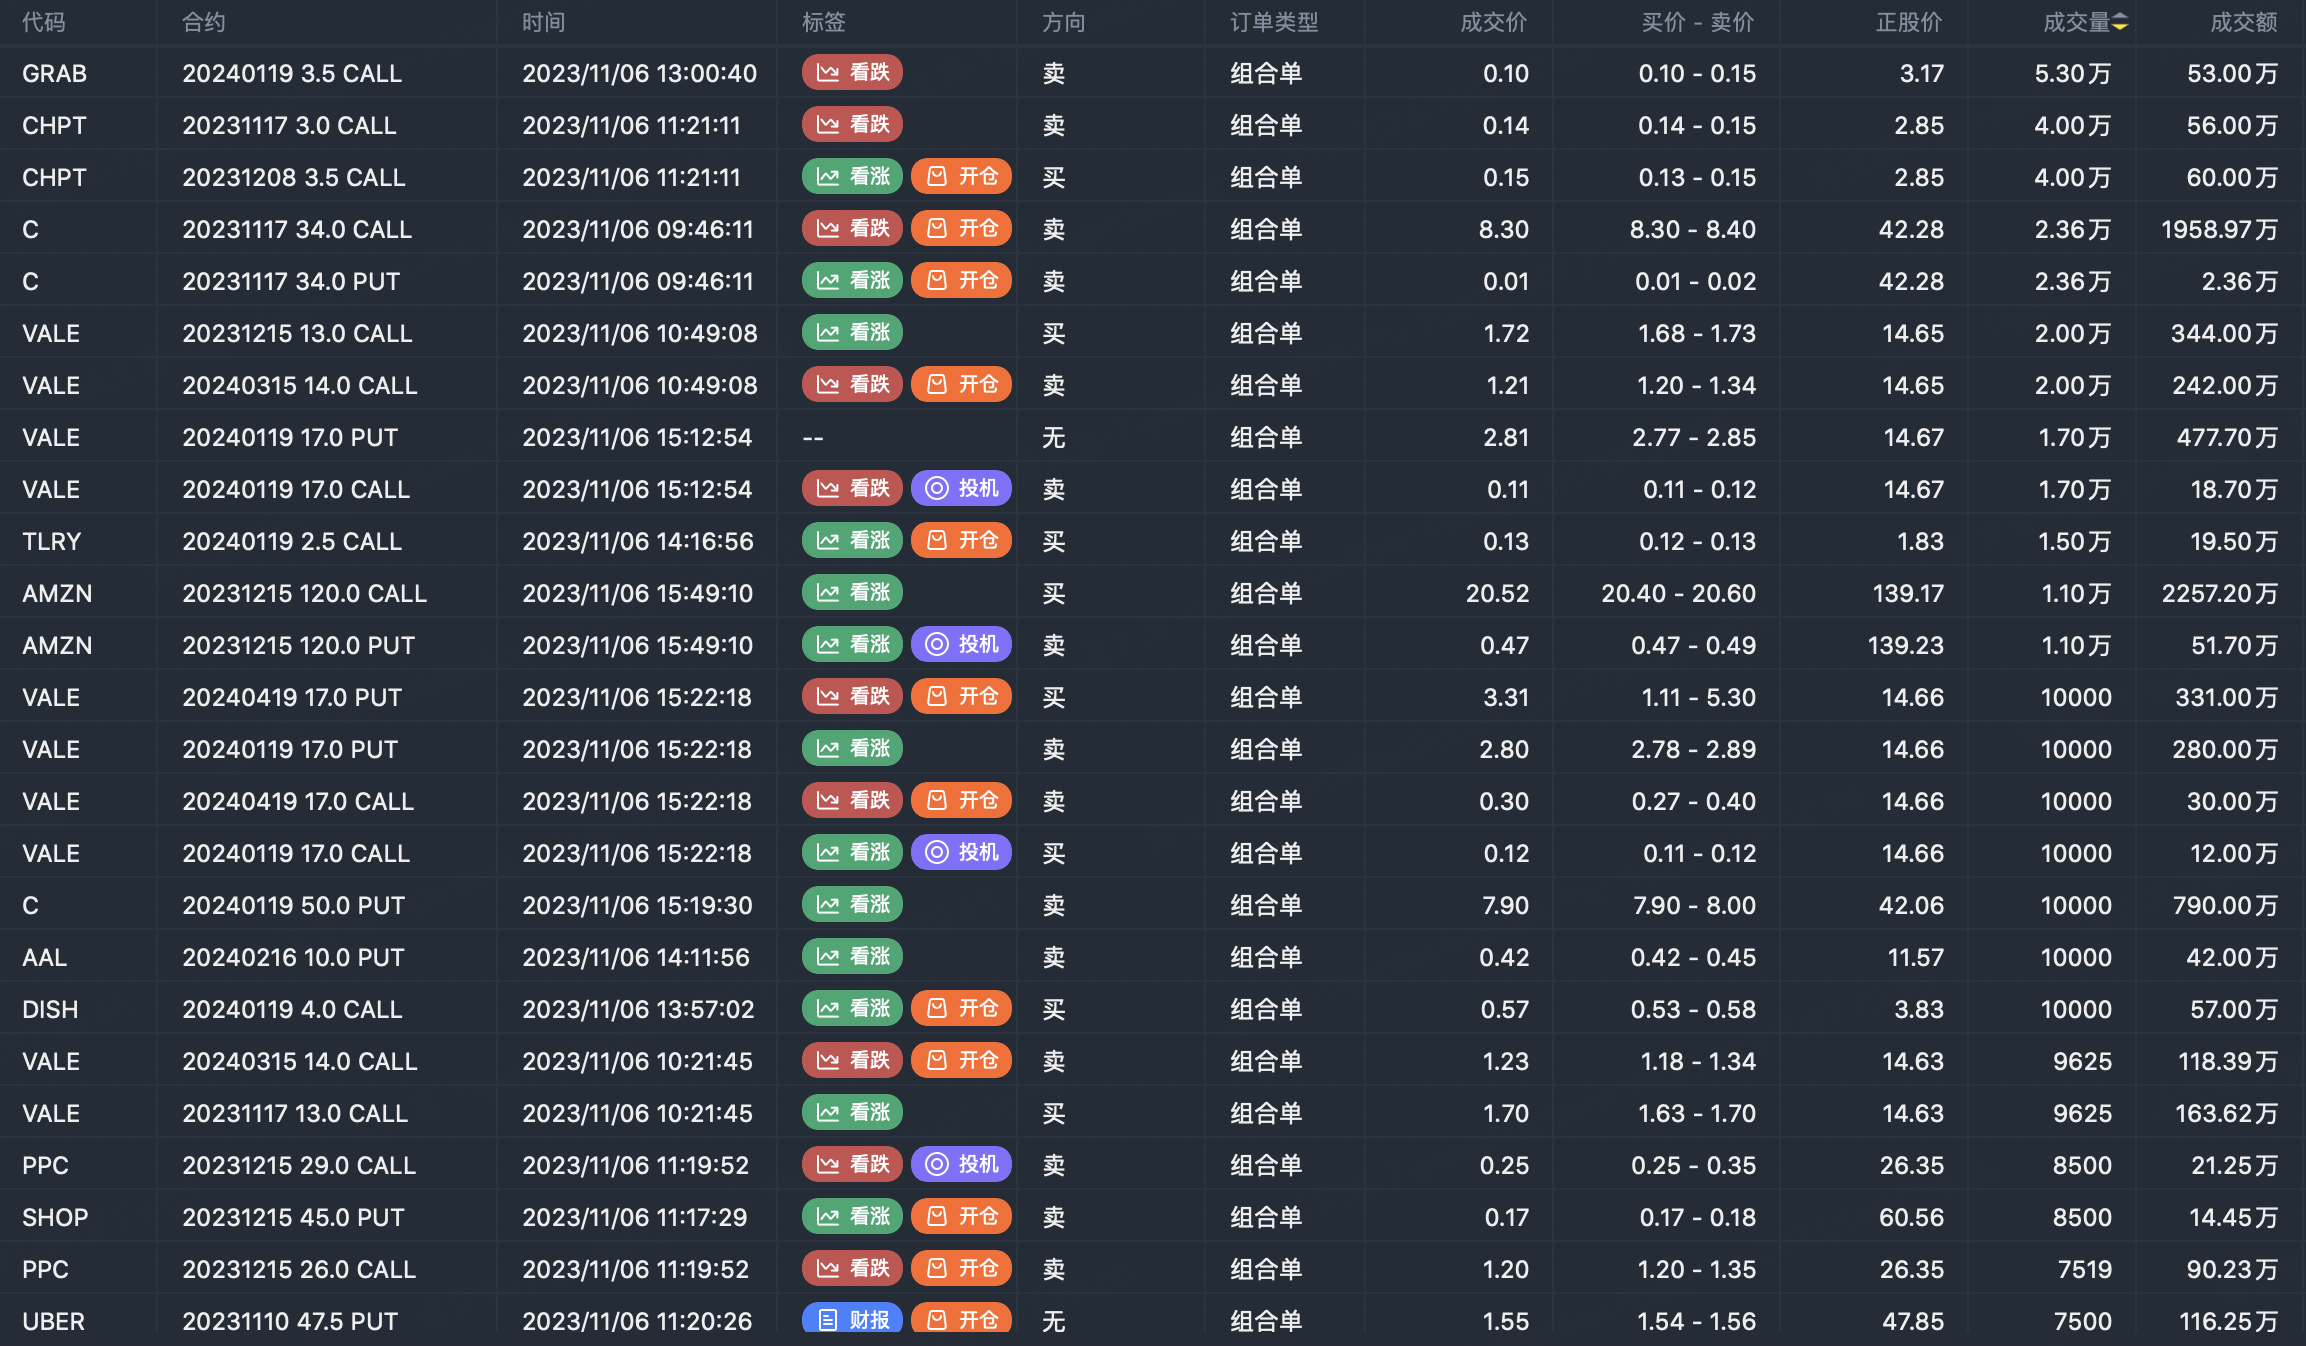This screenshot has height=1346, width=2306.
Task: Click 开仓 tag on CHPT 20231208 3.5 CALL row
Action: [962, 176]
